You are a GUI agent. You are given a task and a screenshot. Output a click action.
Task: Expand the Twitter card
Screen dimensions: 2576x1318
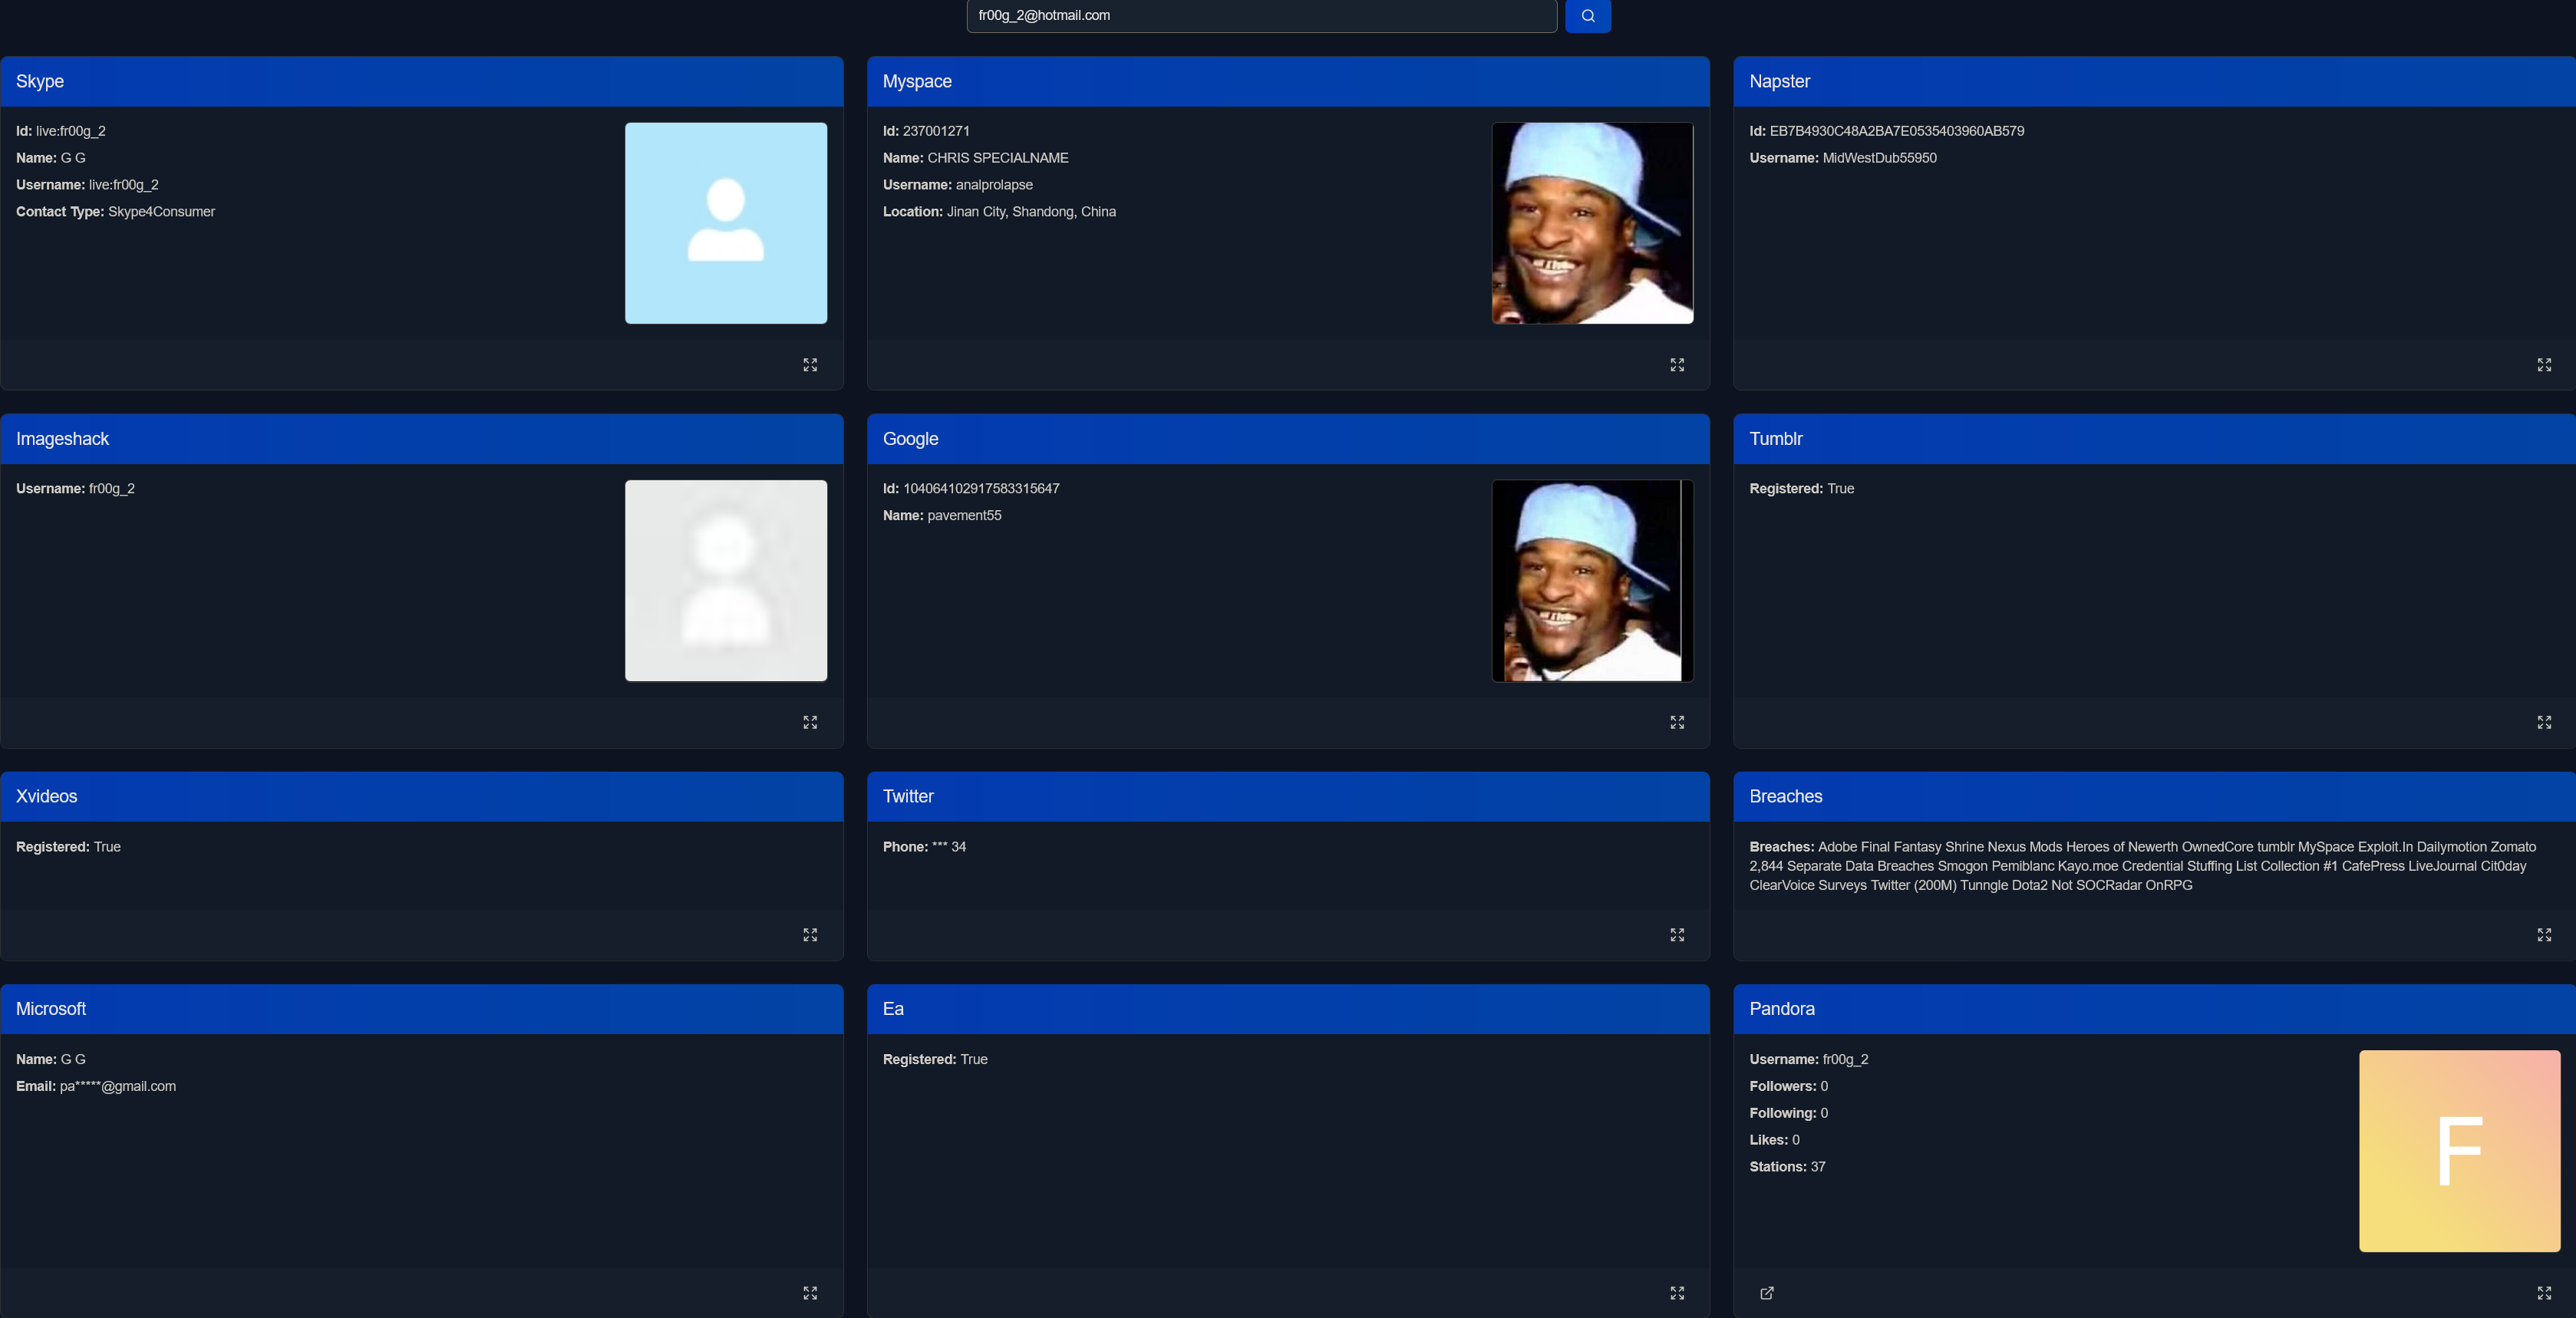(x=1677, y=935)
